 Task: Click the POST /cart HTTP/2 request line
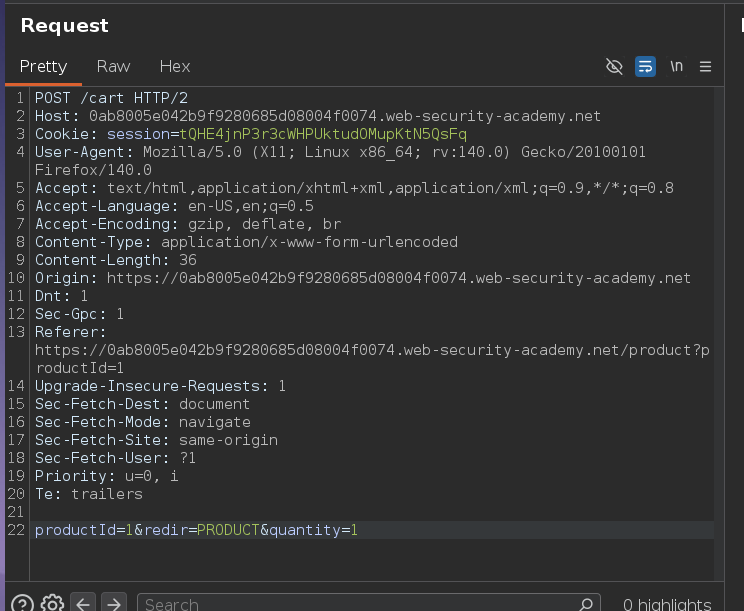112,98
